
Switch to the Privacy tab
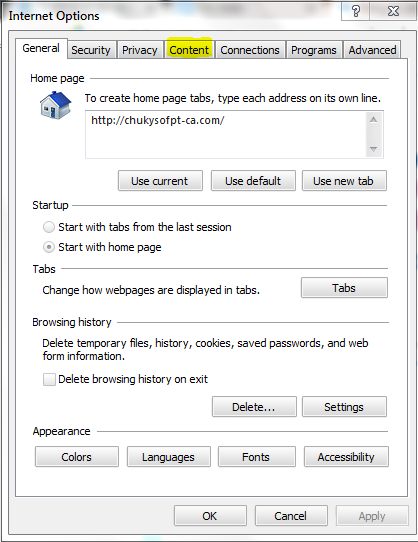point(140,50)
